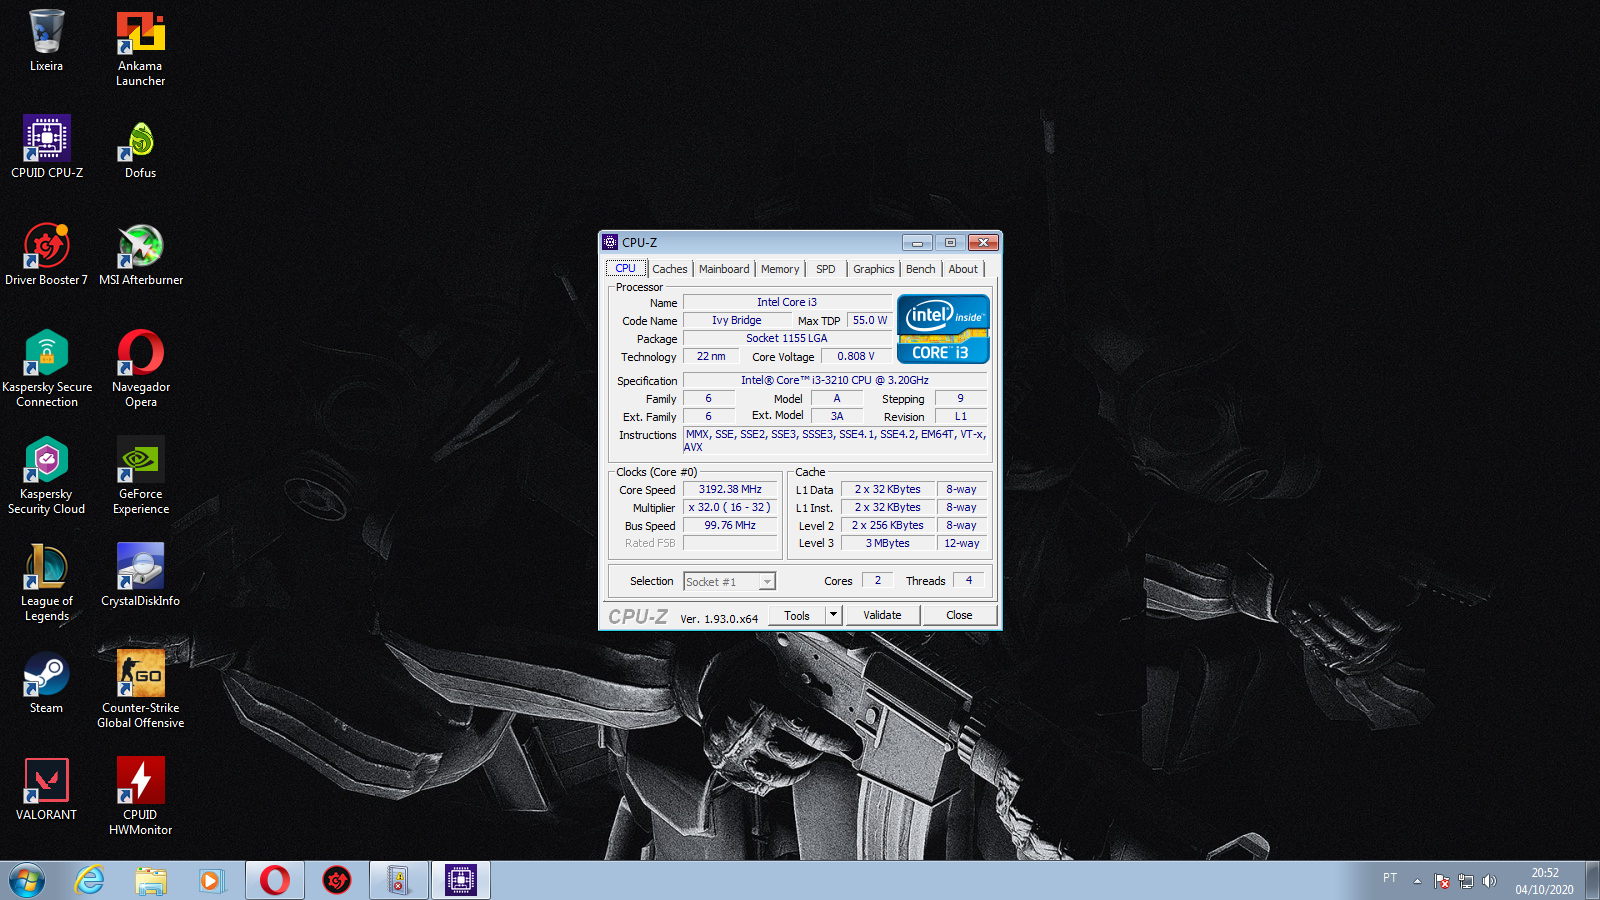The width and height of the screenshot is (1600, 900).
Task: Open the Action Center flag icon
Action: click(x=1442, y=881)
